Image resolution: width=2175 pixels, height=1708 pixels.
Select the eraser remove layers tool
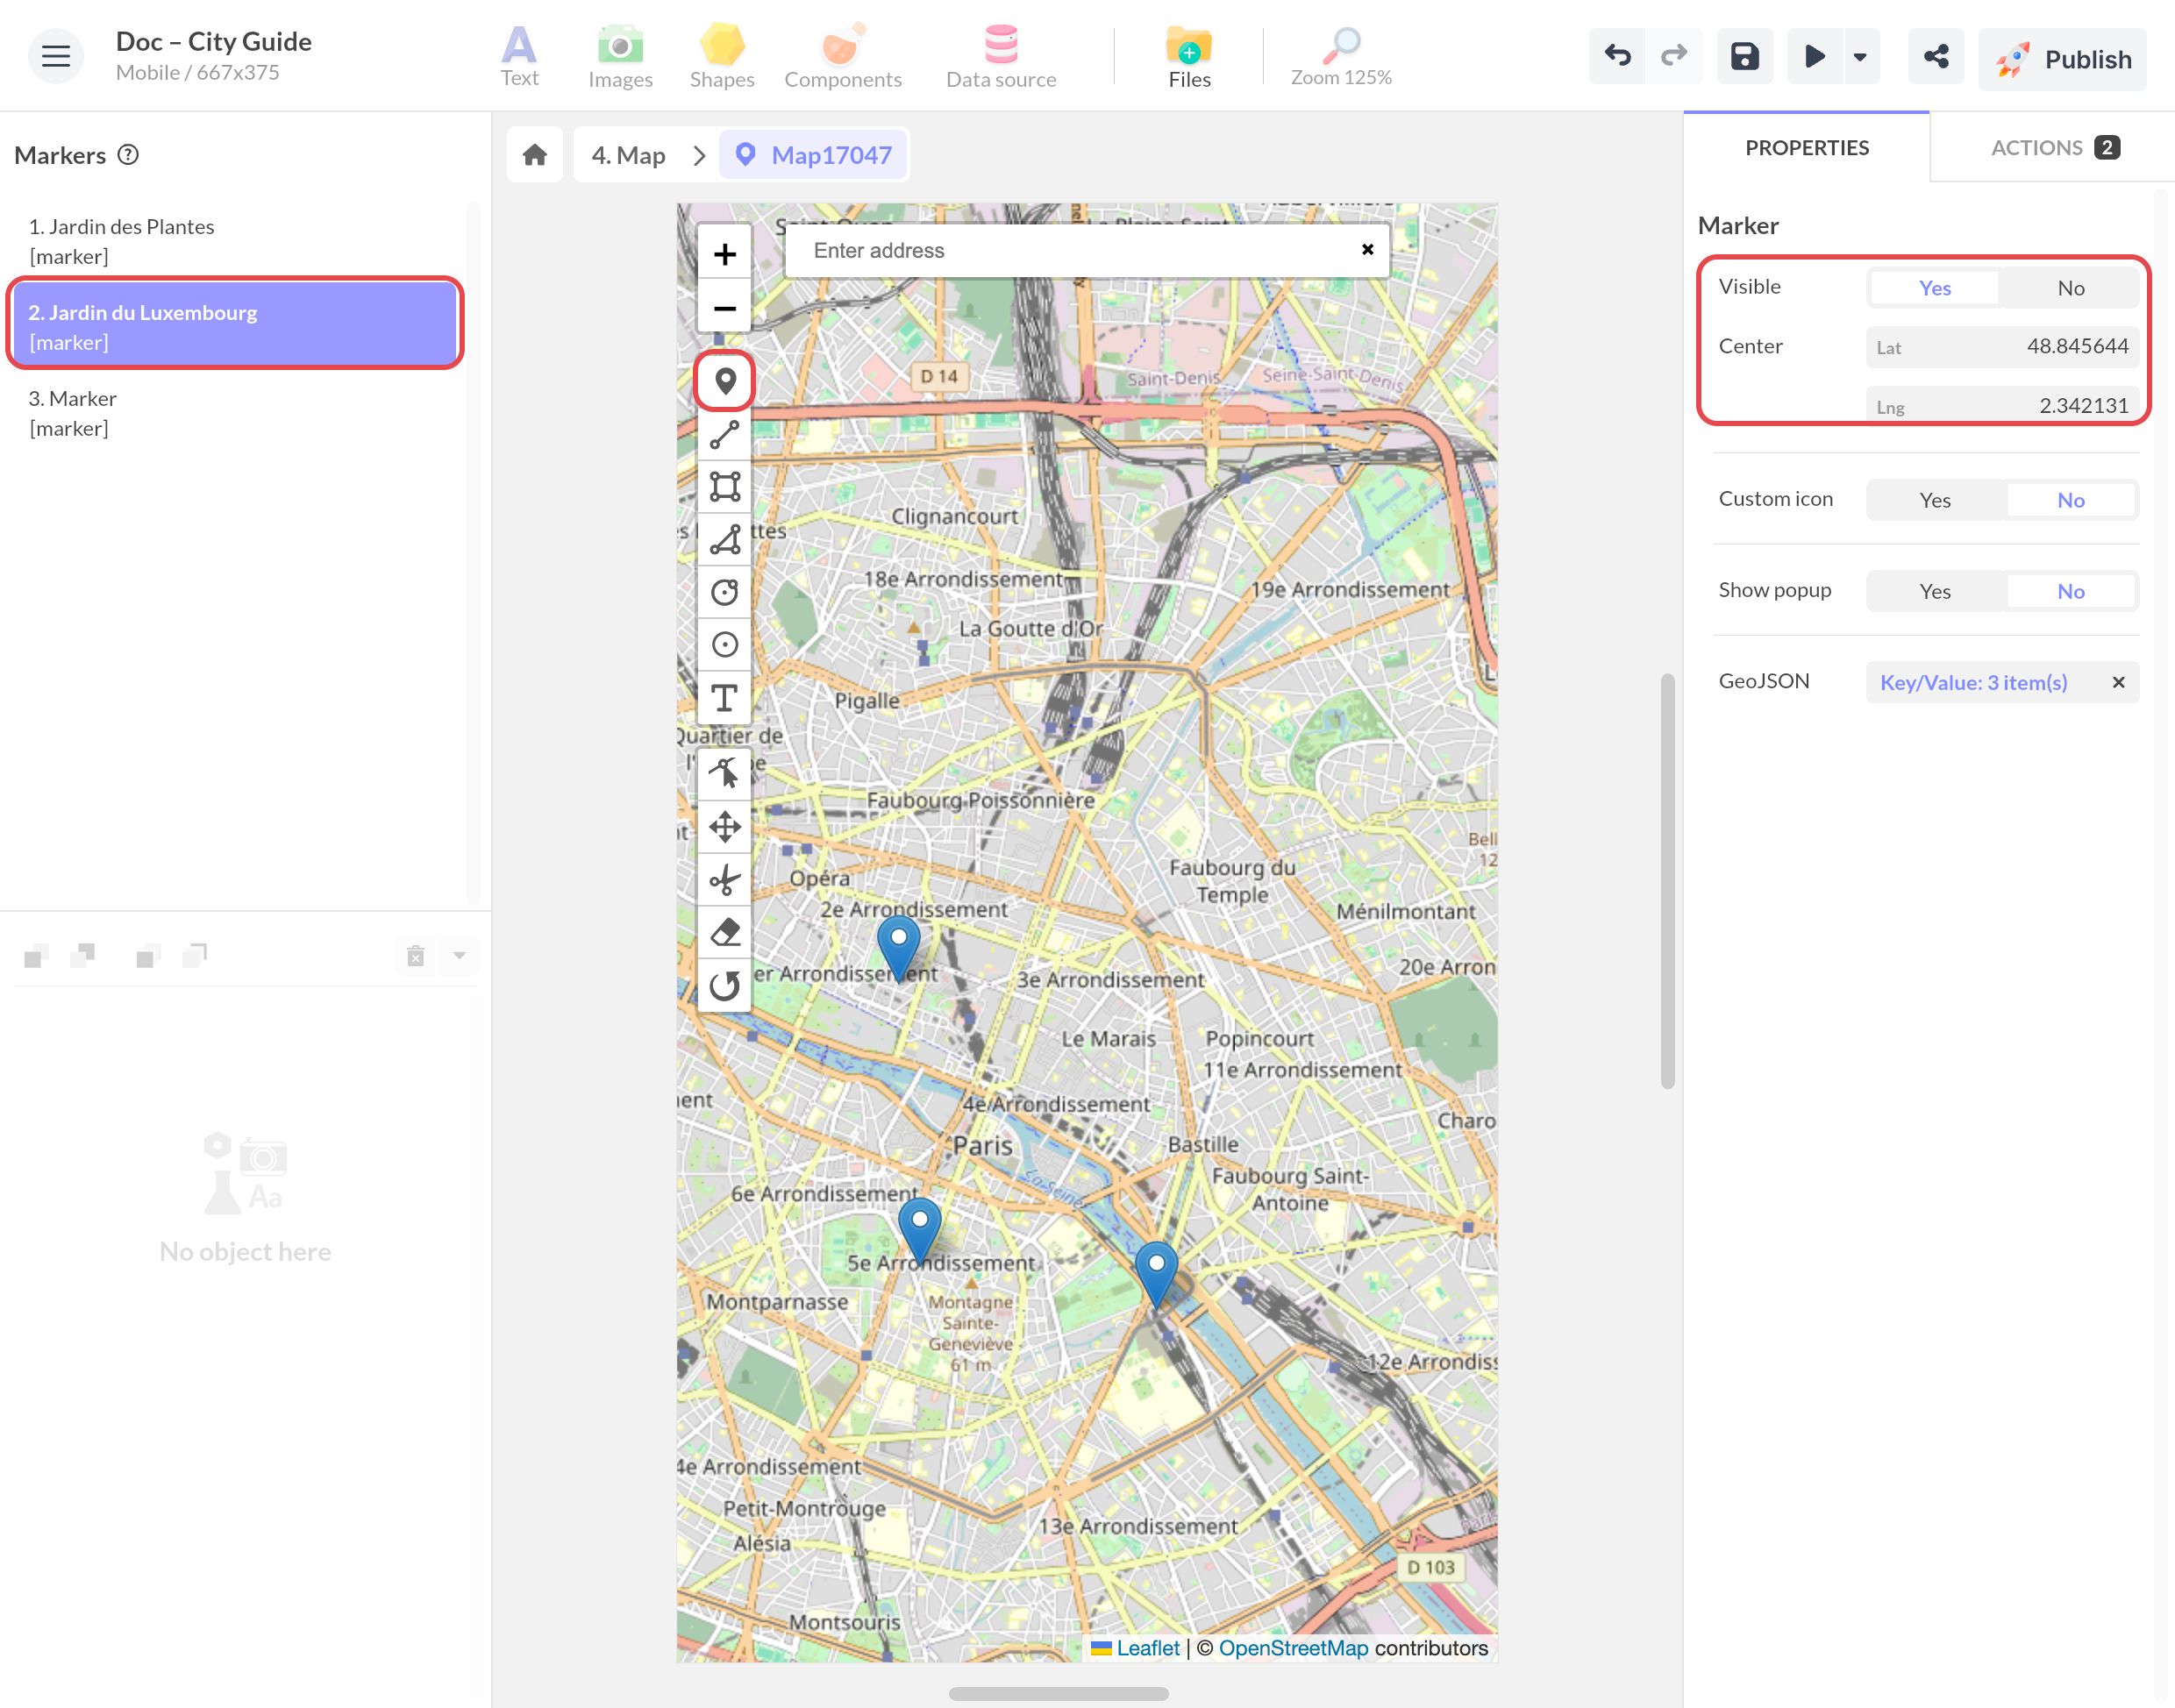725,933
